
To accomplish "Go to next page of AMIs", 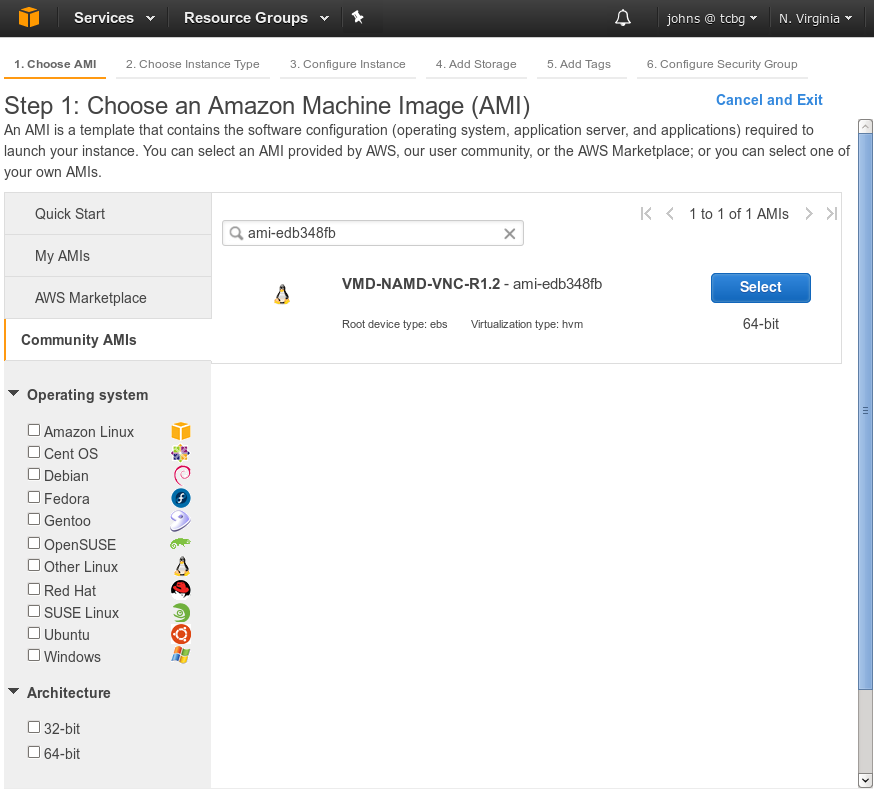I will tap(809, 214).
